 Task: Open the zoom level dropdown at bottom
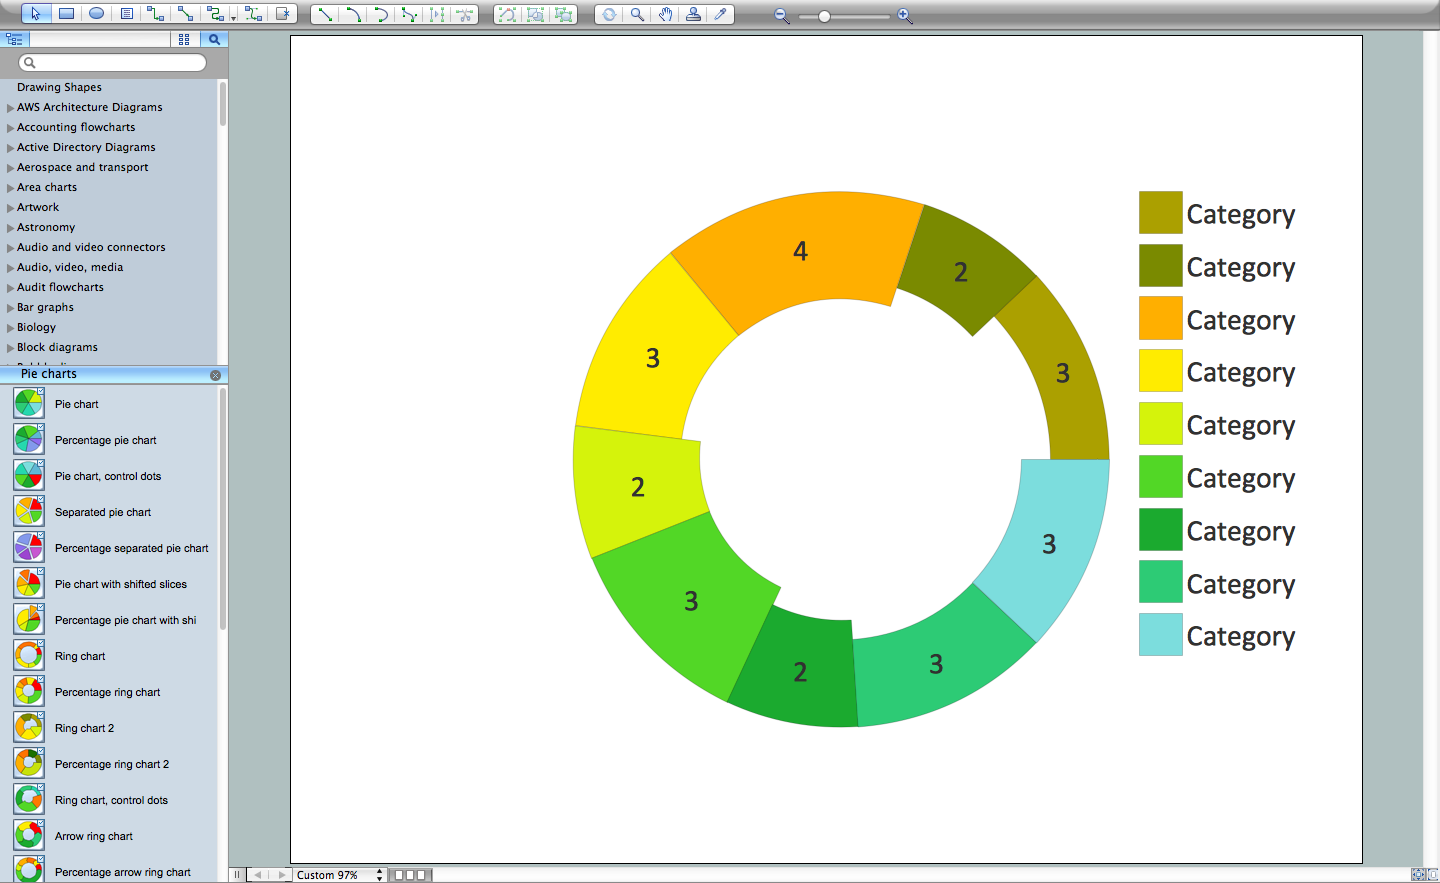click(x=340, y=874)
